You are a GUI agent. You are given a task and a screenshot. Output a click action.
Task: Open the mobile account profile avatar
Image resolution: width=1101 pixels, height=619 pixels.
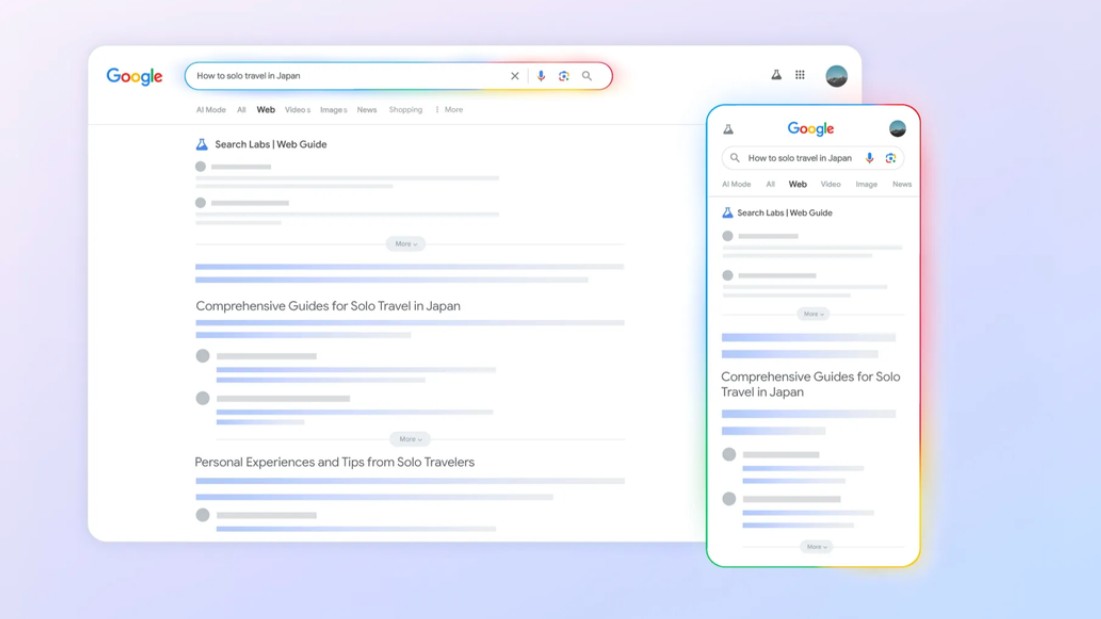(897, 128)
